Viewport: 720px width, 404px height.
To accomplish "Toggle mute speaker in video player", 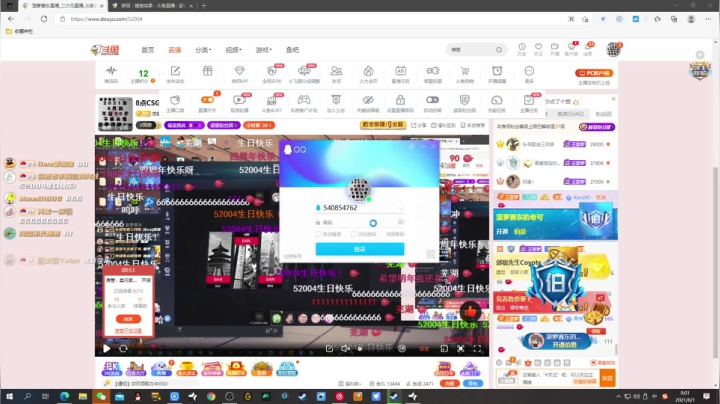I will (x=345, y=349).
